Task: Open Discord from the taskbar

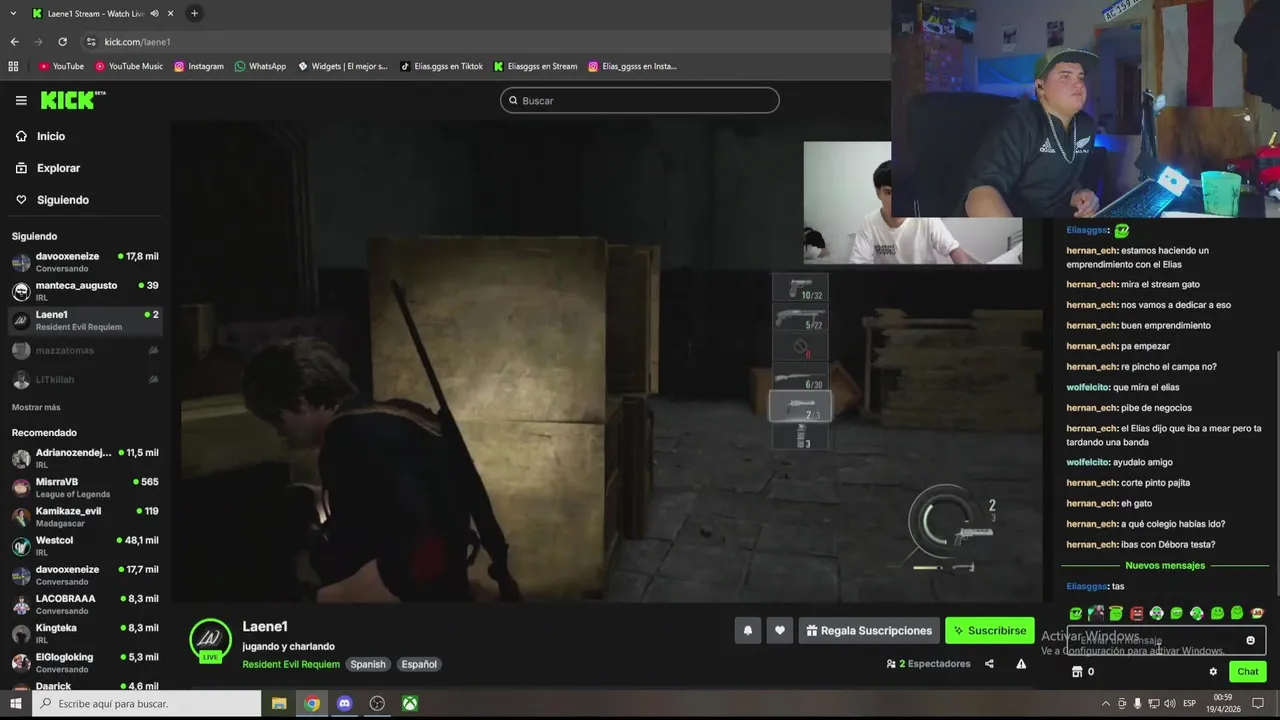Action: 345,703
